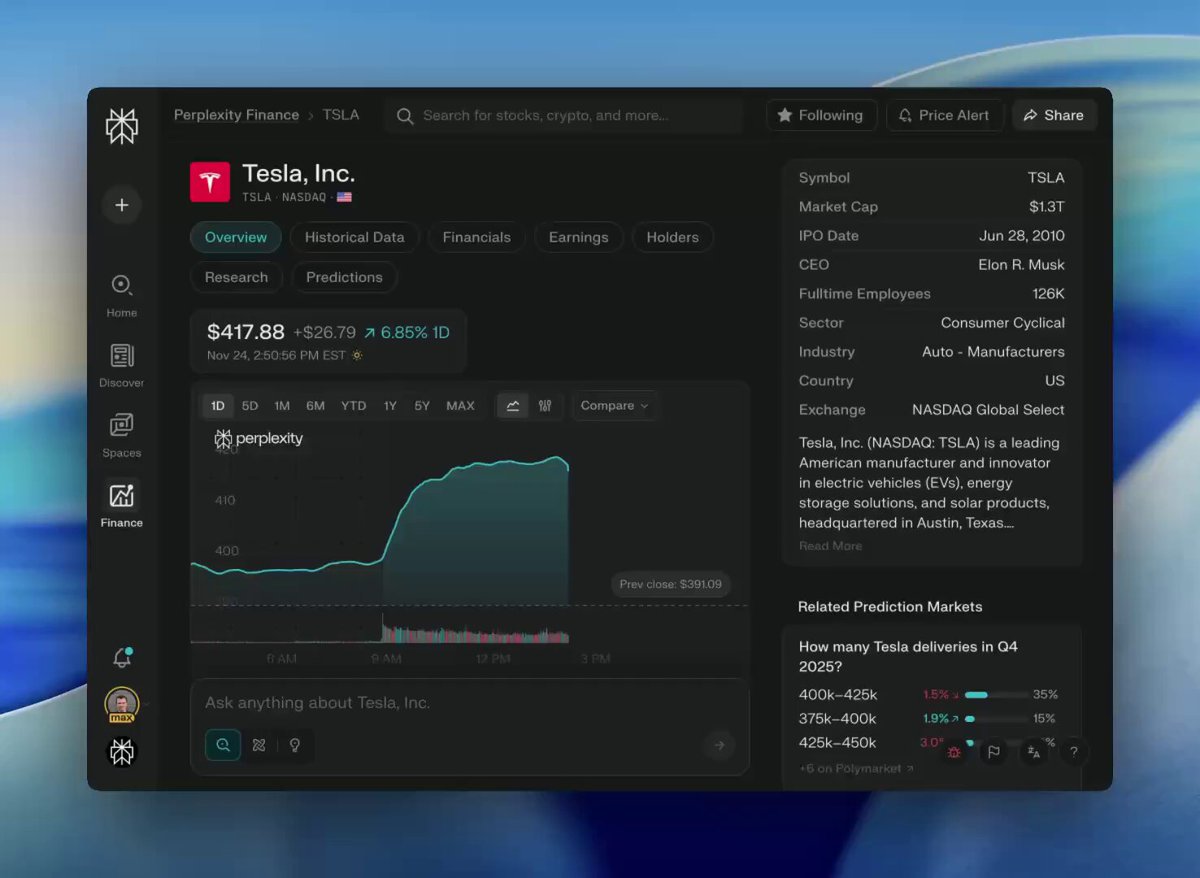Focus the stocks and crypto search field
Screen dimensions: 1200x878
click(x=563, y=116)
